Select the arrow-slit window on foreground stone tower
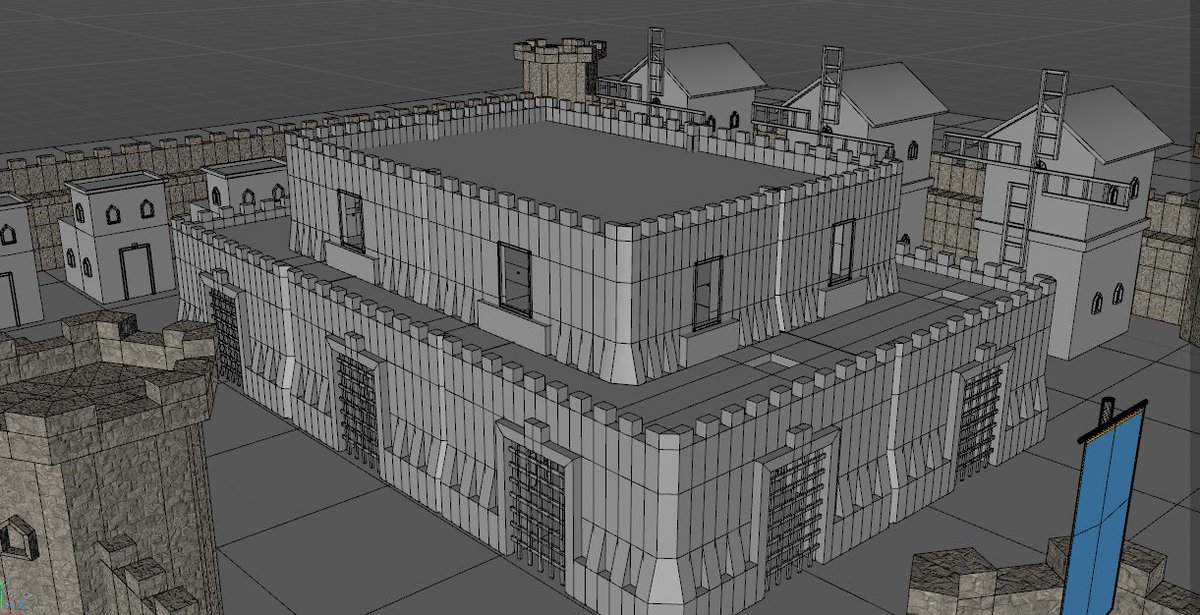This screenshot has height=615, width=1200. click(16, 539)
